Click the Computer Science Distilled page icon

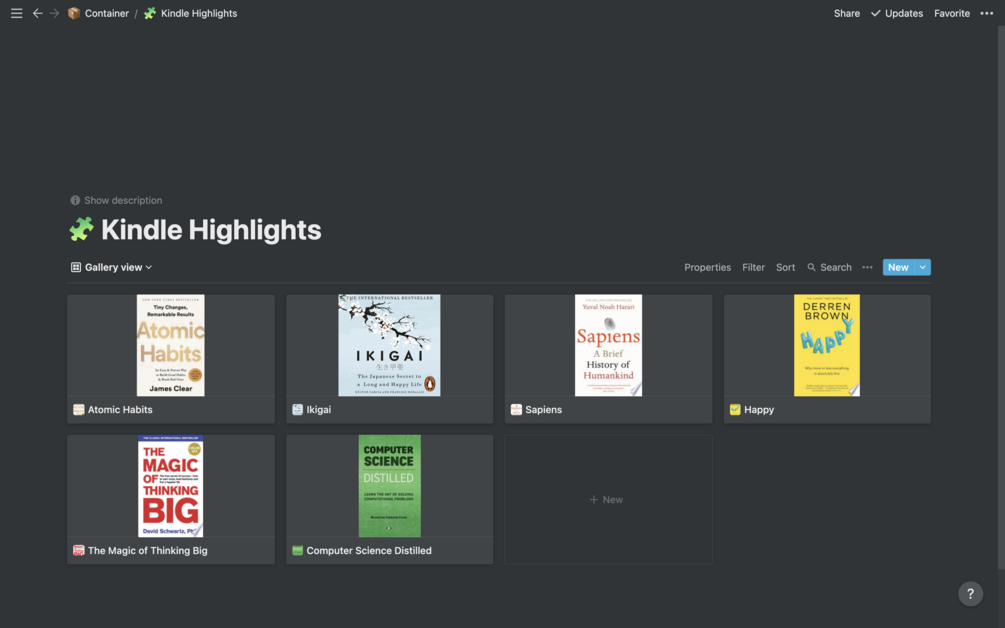tap(297, 550)
